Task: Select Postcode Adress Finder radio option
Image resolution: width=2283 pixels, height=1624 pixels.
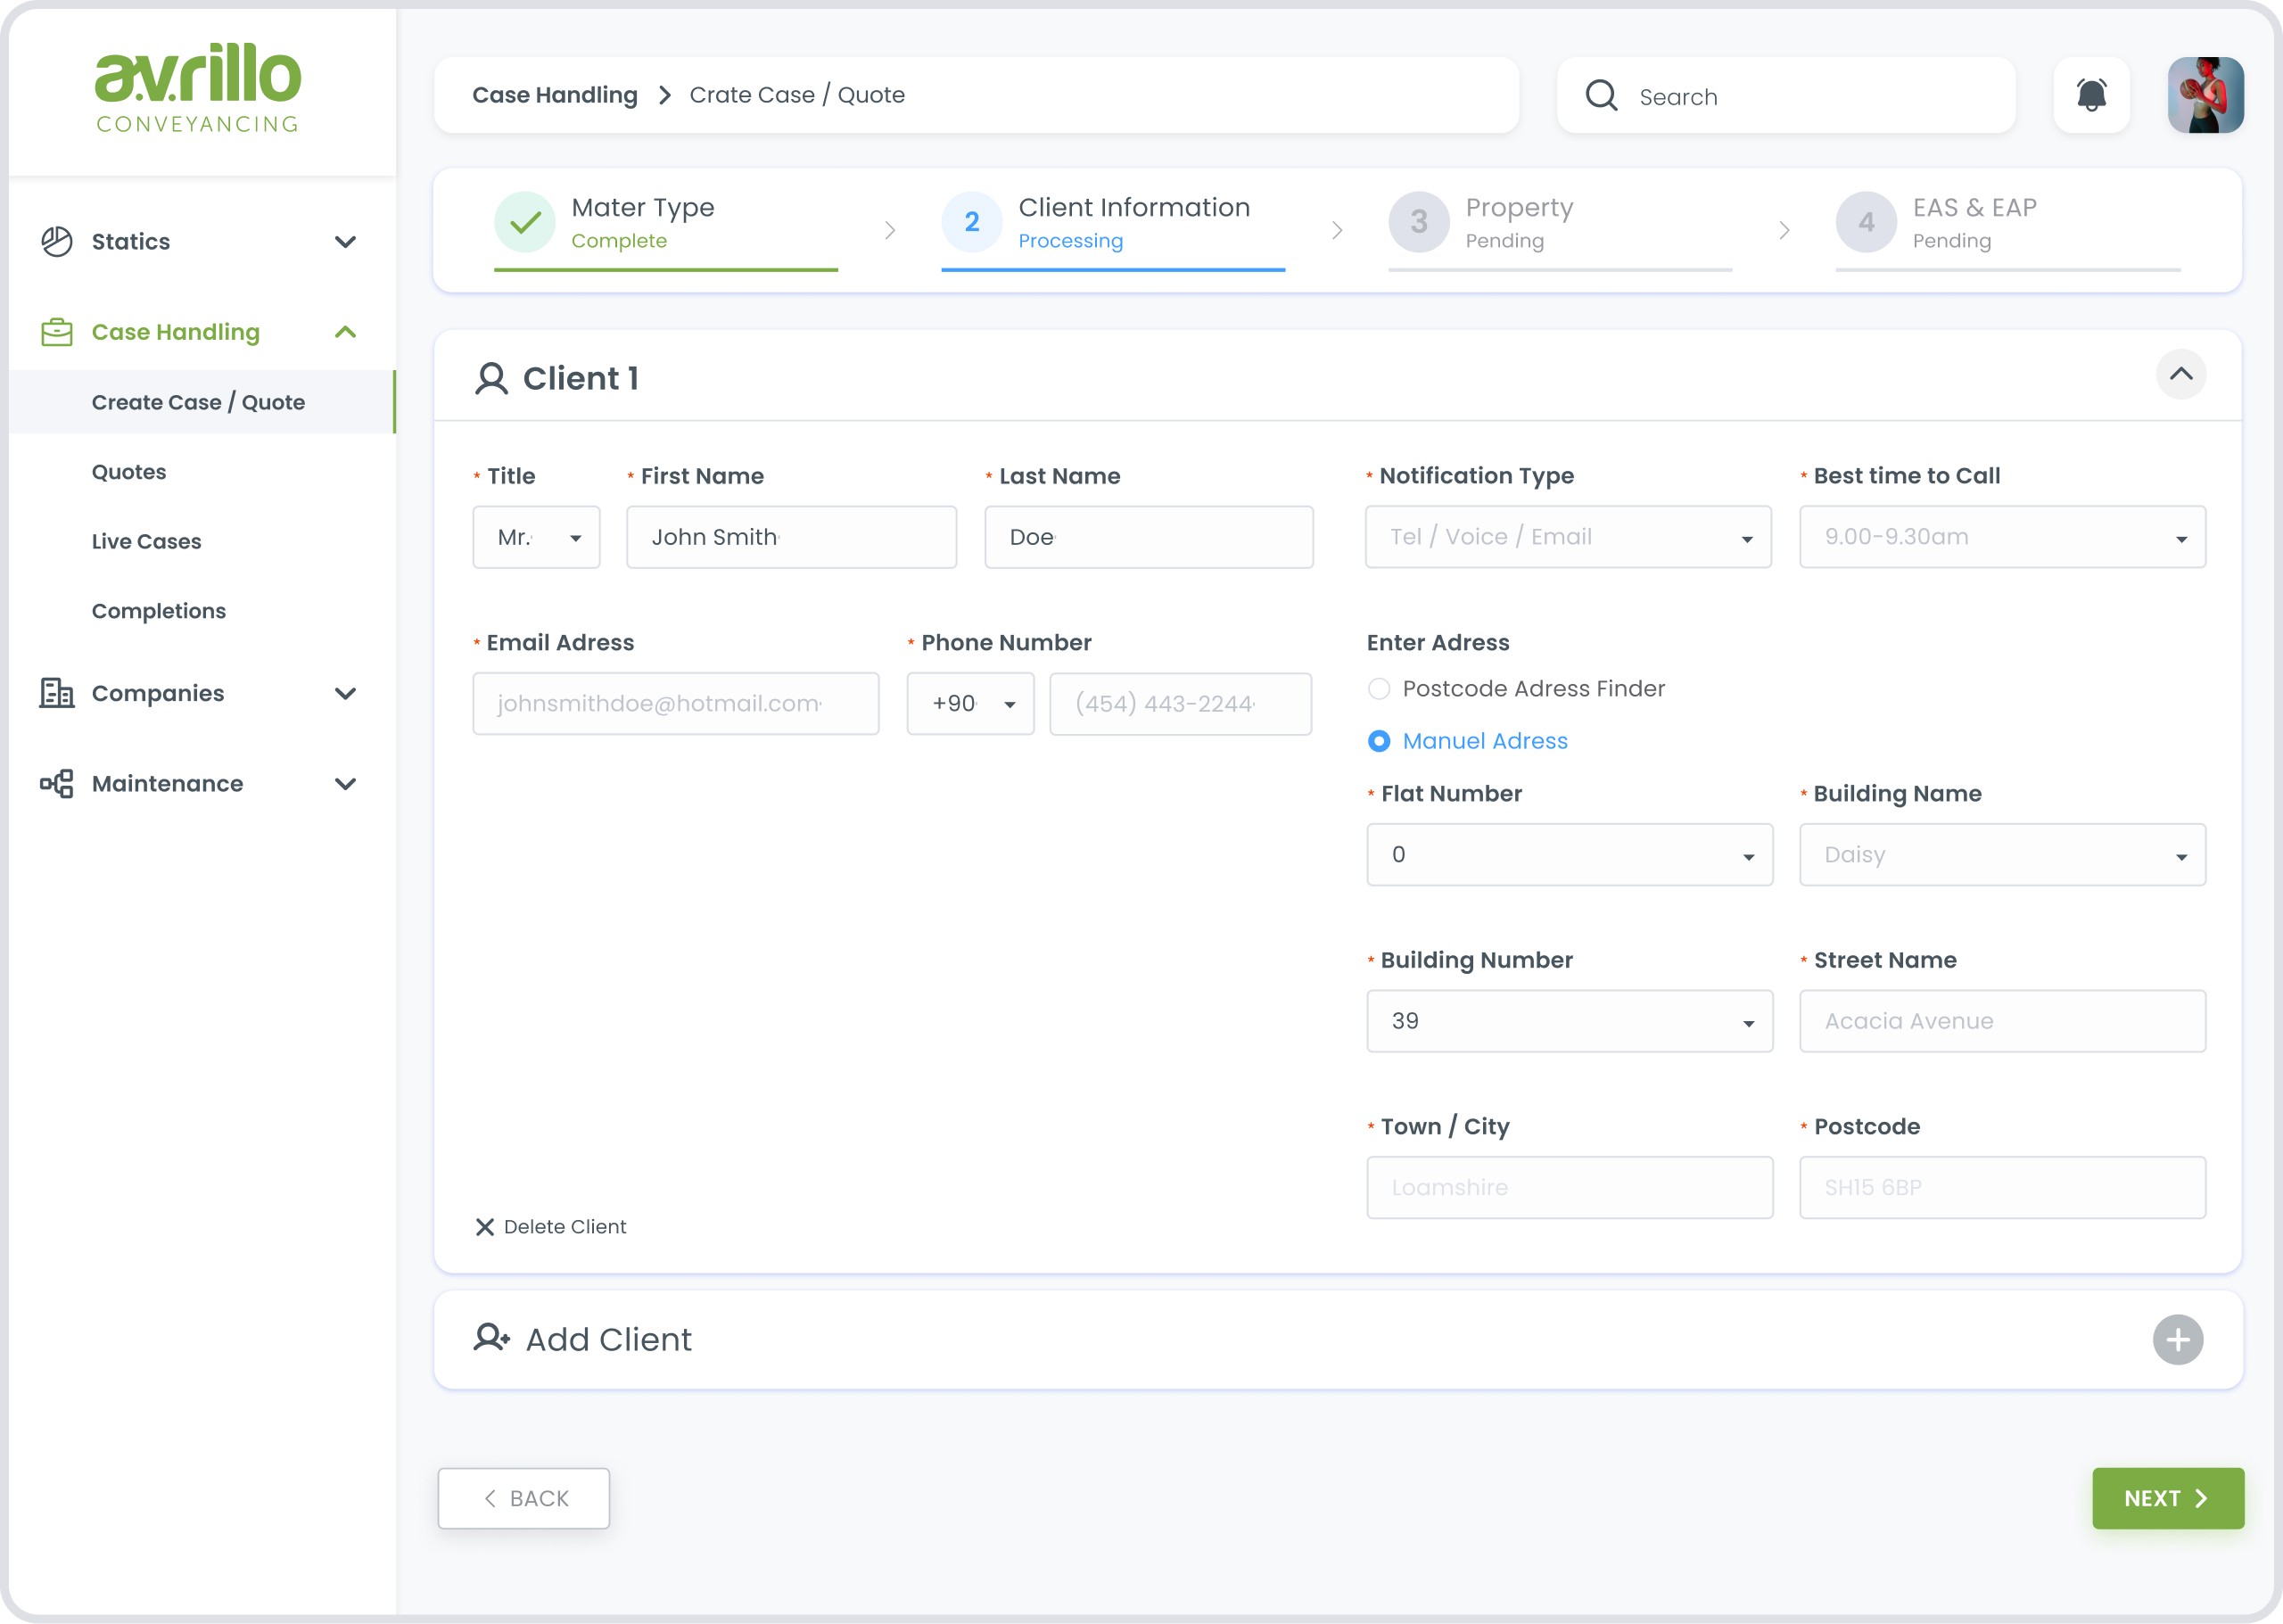Action: 1379,689
